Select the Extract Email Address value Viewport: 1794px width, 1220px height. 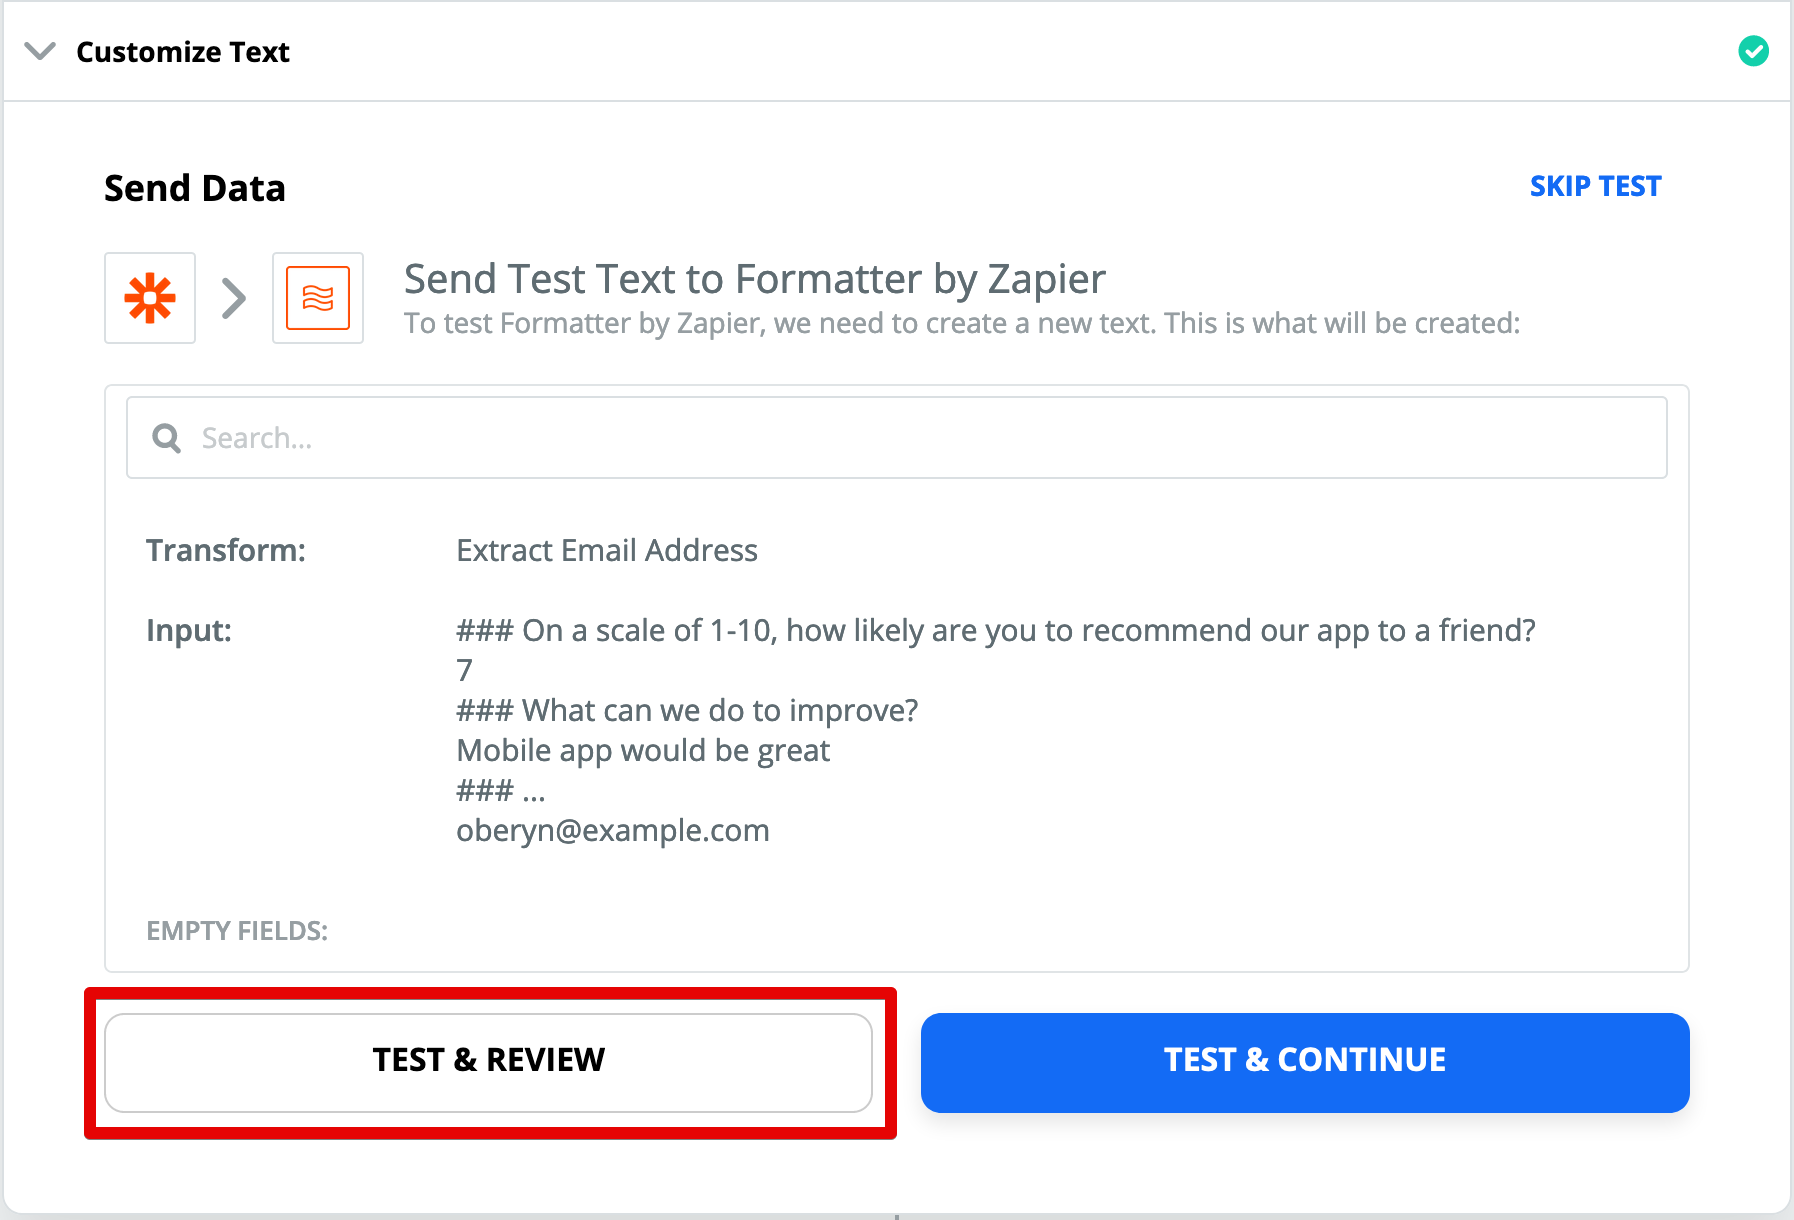[x=607, y=550]
